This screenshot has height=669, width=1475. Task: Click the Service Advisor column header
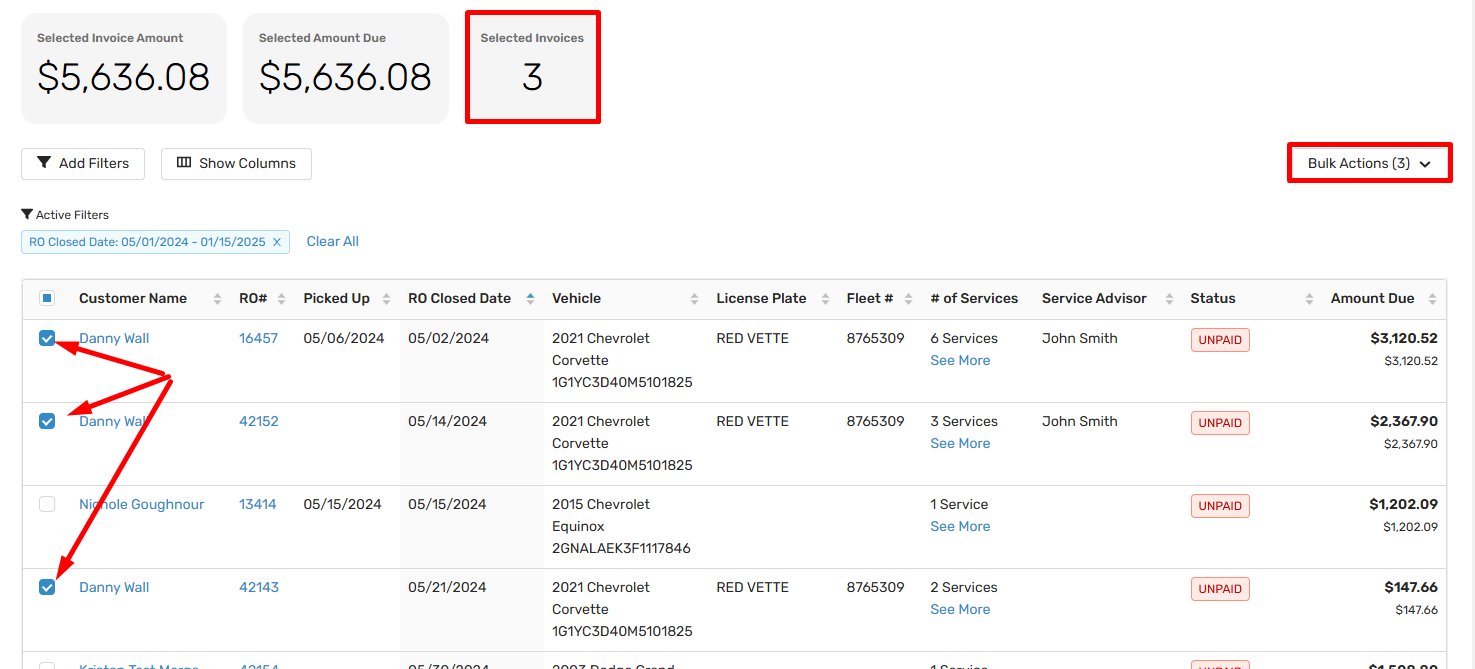click(x=1094, y=298)
